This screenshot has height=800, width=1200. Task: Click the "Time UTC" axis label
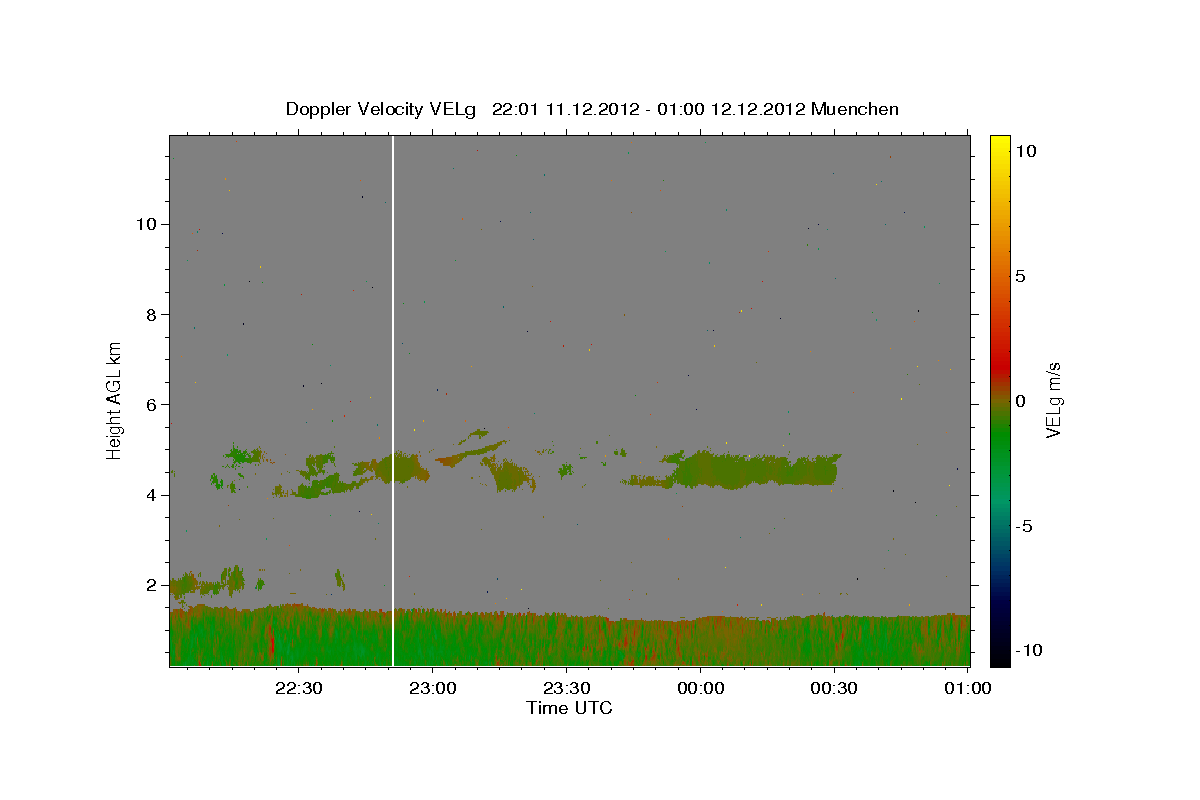click(569, 708)
